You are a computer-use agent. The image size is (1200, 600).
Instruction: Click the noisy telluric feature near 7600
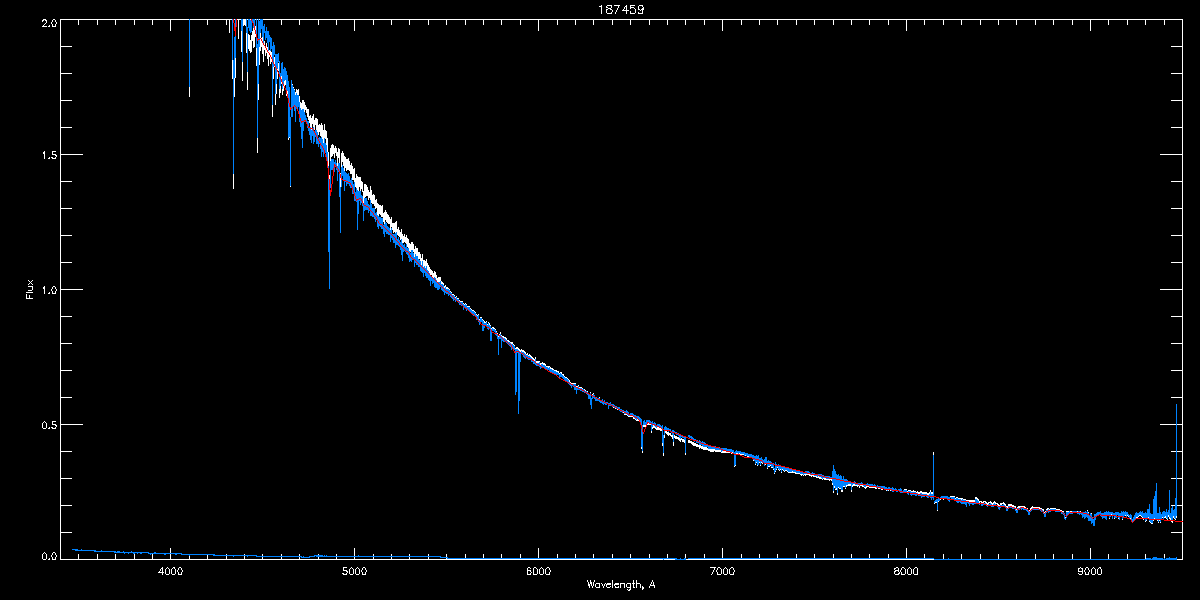pyautogui.click(x=836, y=480)
